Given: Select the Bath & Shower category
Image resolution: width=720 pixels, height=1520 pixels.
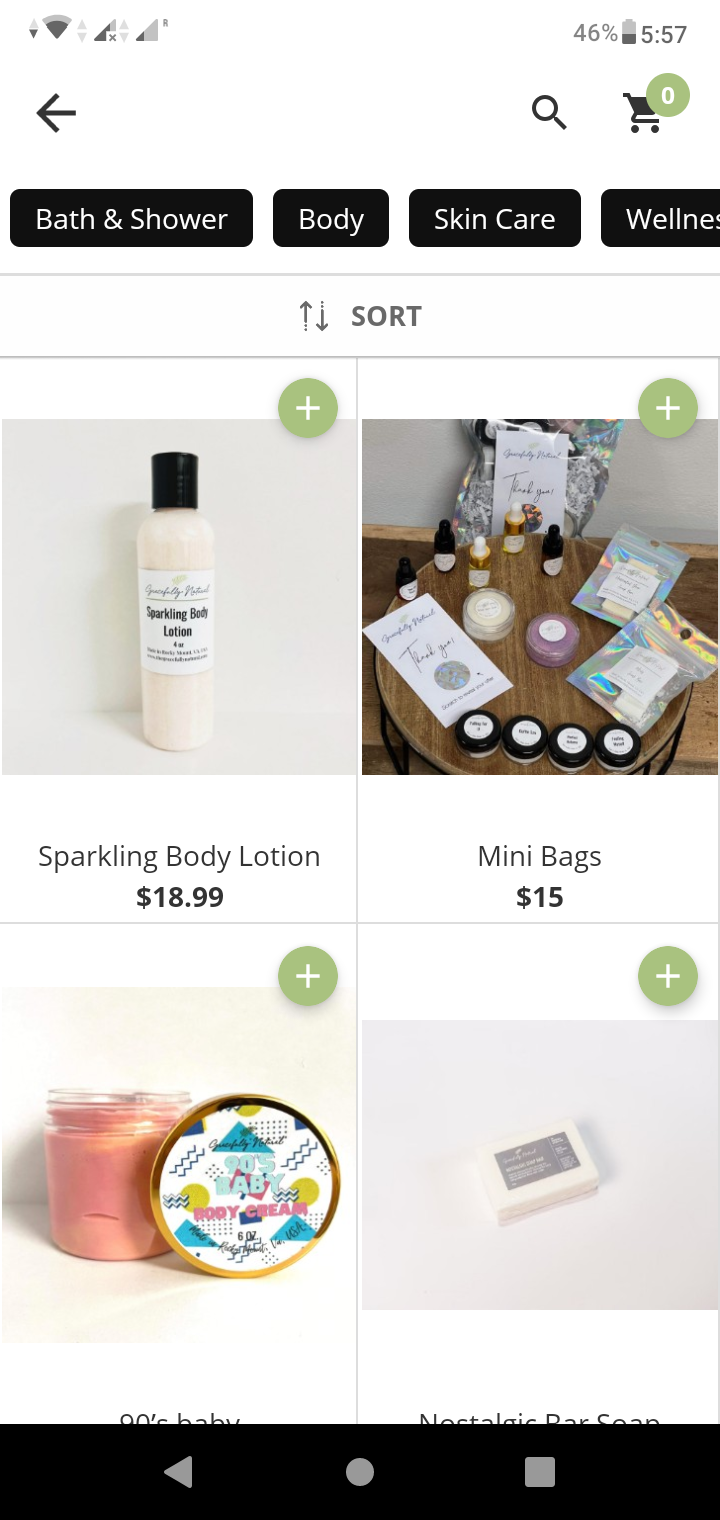Looking at the screenshot, I should pyautogui.click(x=131, y=218).
